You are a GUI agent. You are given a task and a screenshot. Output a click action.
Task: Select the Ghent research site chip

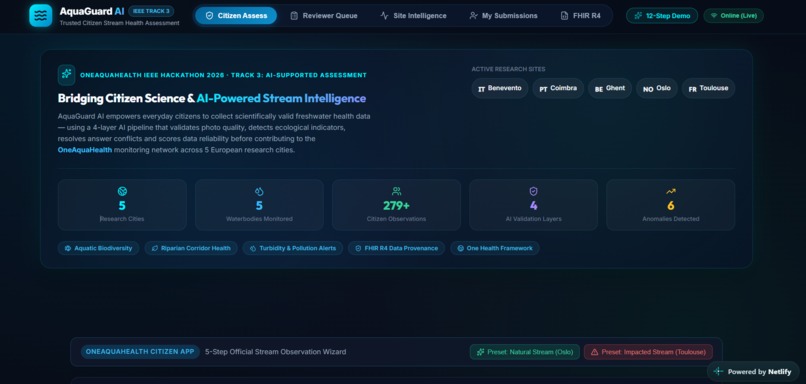tap(610, 88)
